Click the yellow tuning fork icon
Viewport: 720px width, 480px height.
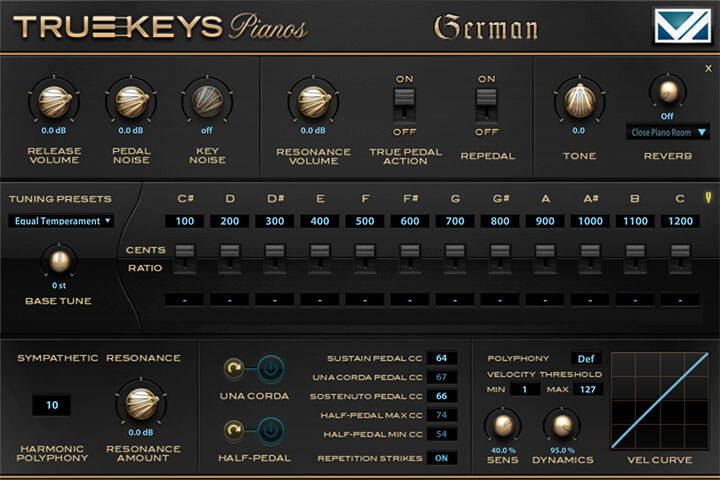tap(709, 196)
